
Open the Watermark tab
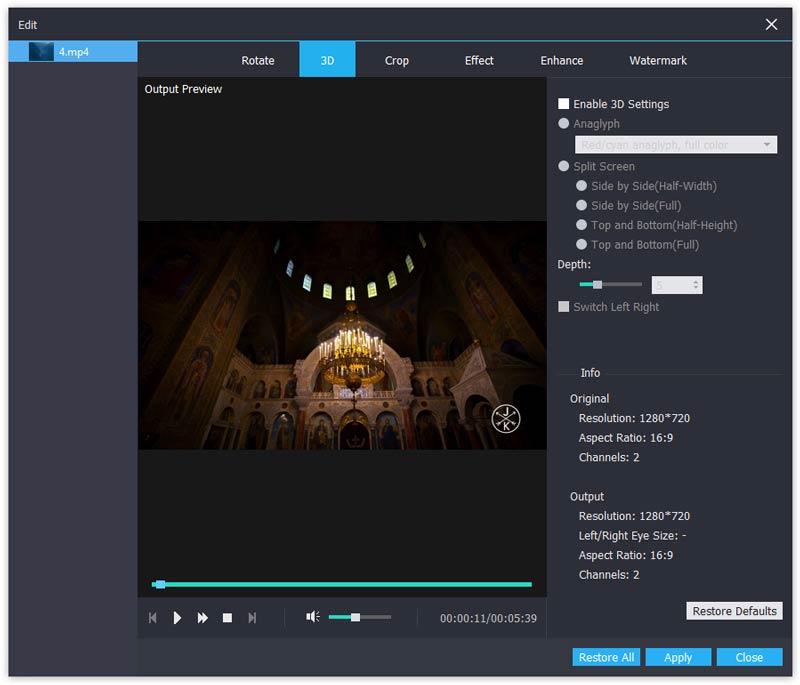point(657,60)
